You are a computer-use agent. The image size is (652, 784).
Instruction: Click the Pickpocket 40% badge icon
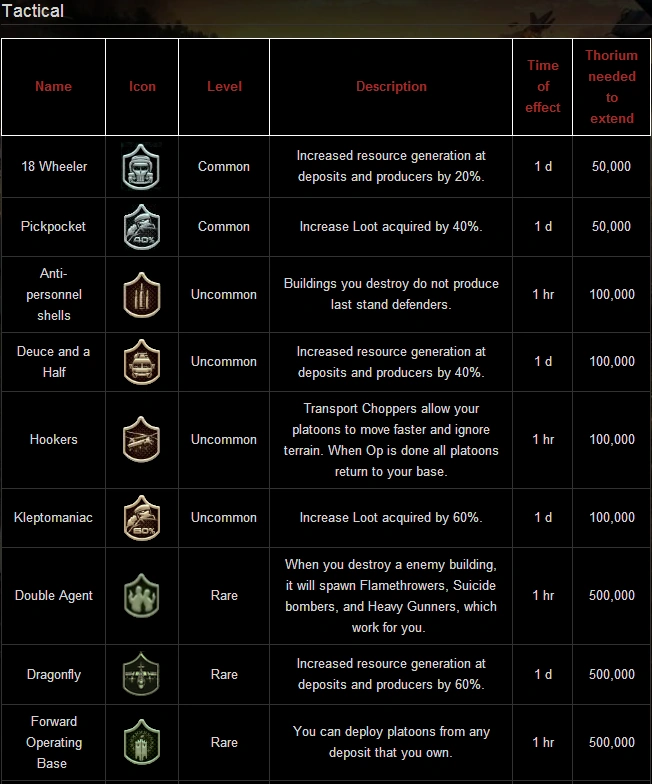click(x=141, y=226)
